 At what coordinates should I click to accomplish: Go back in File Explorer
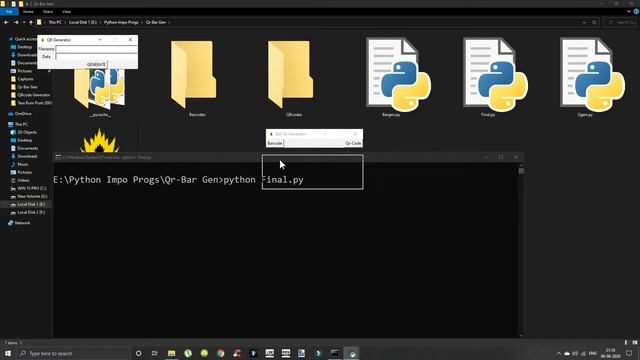click(x=6, y=22)
